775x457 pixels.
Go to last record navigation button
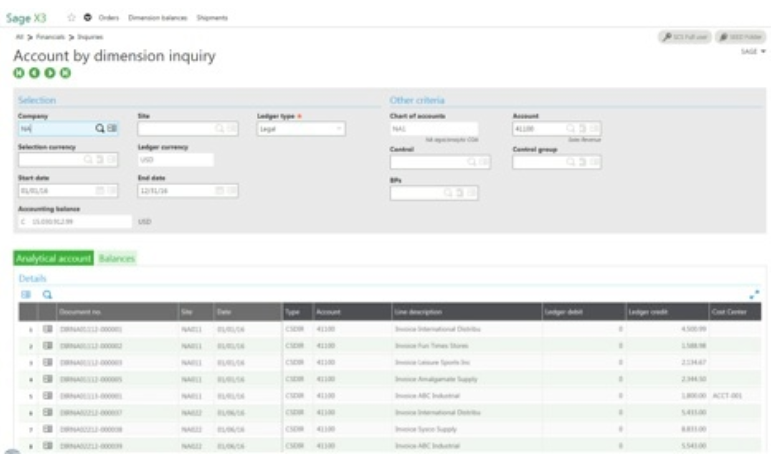click(65, 73)
